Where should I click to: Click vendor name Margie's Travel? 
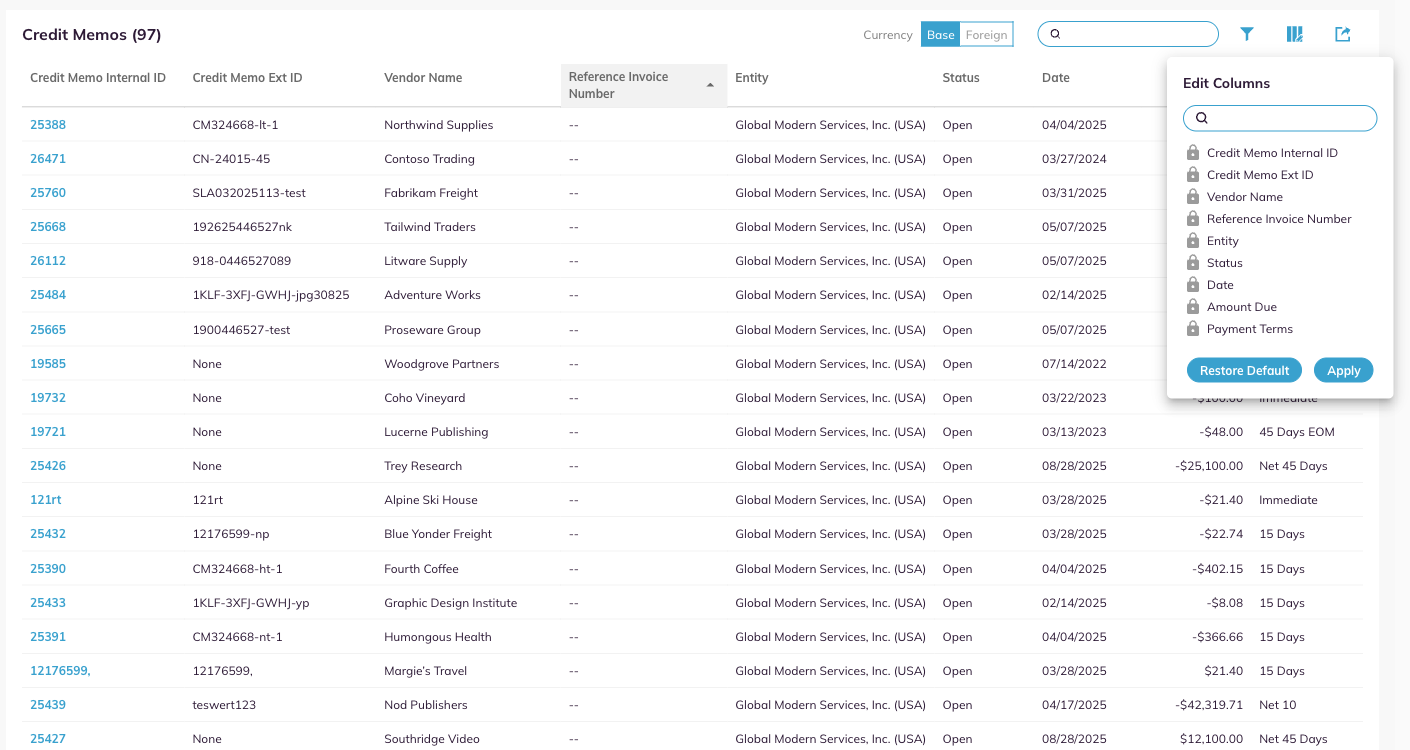426,671
